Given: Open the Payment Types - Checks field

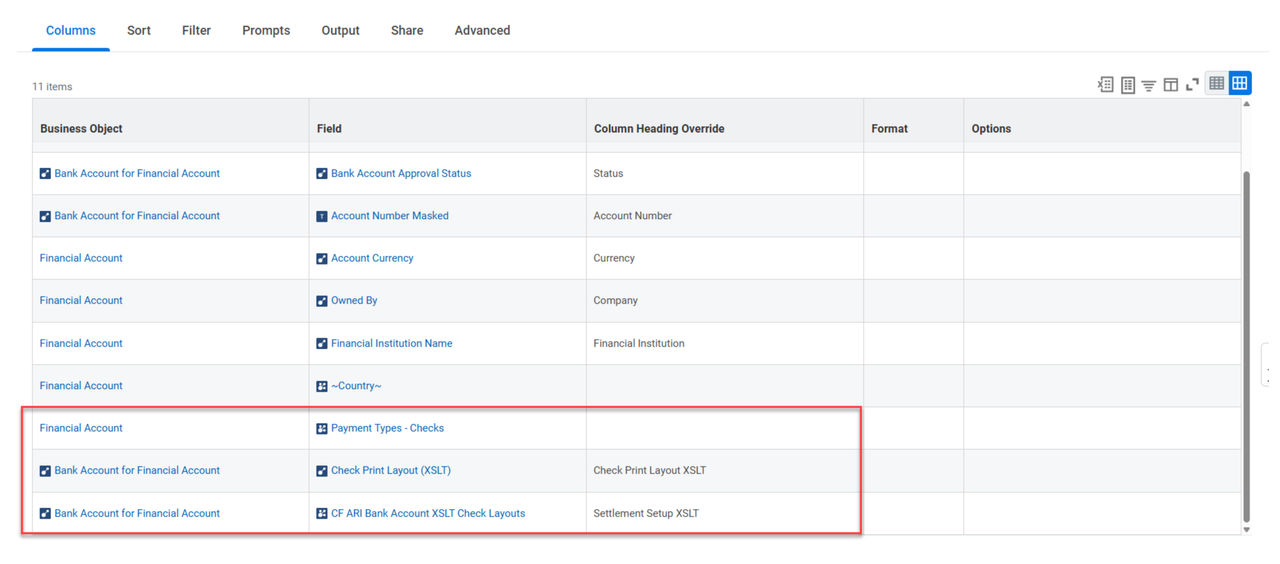Looking at the screenshot, I should click(387, 428).
